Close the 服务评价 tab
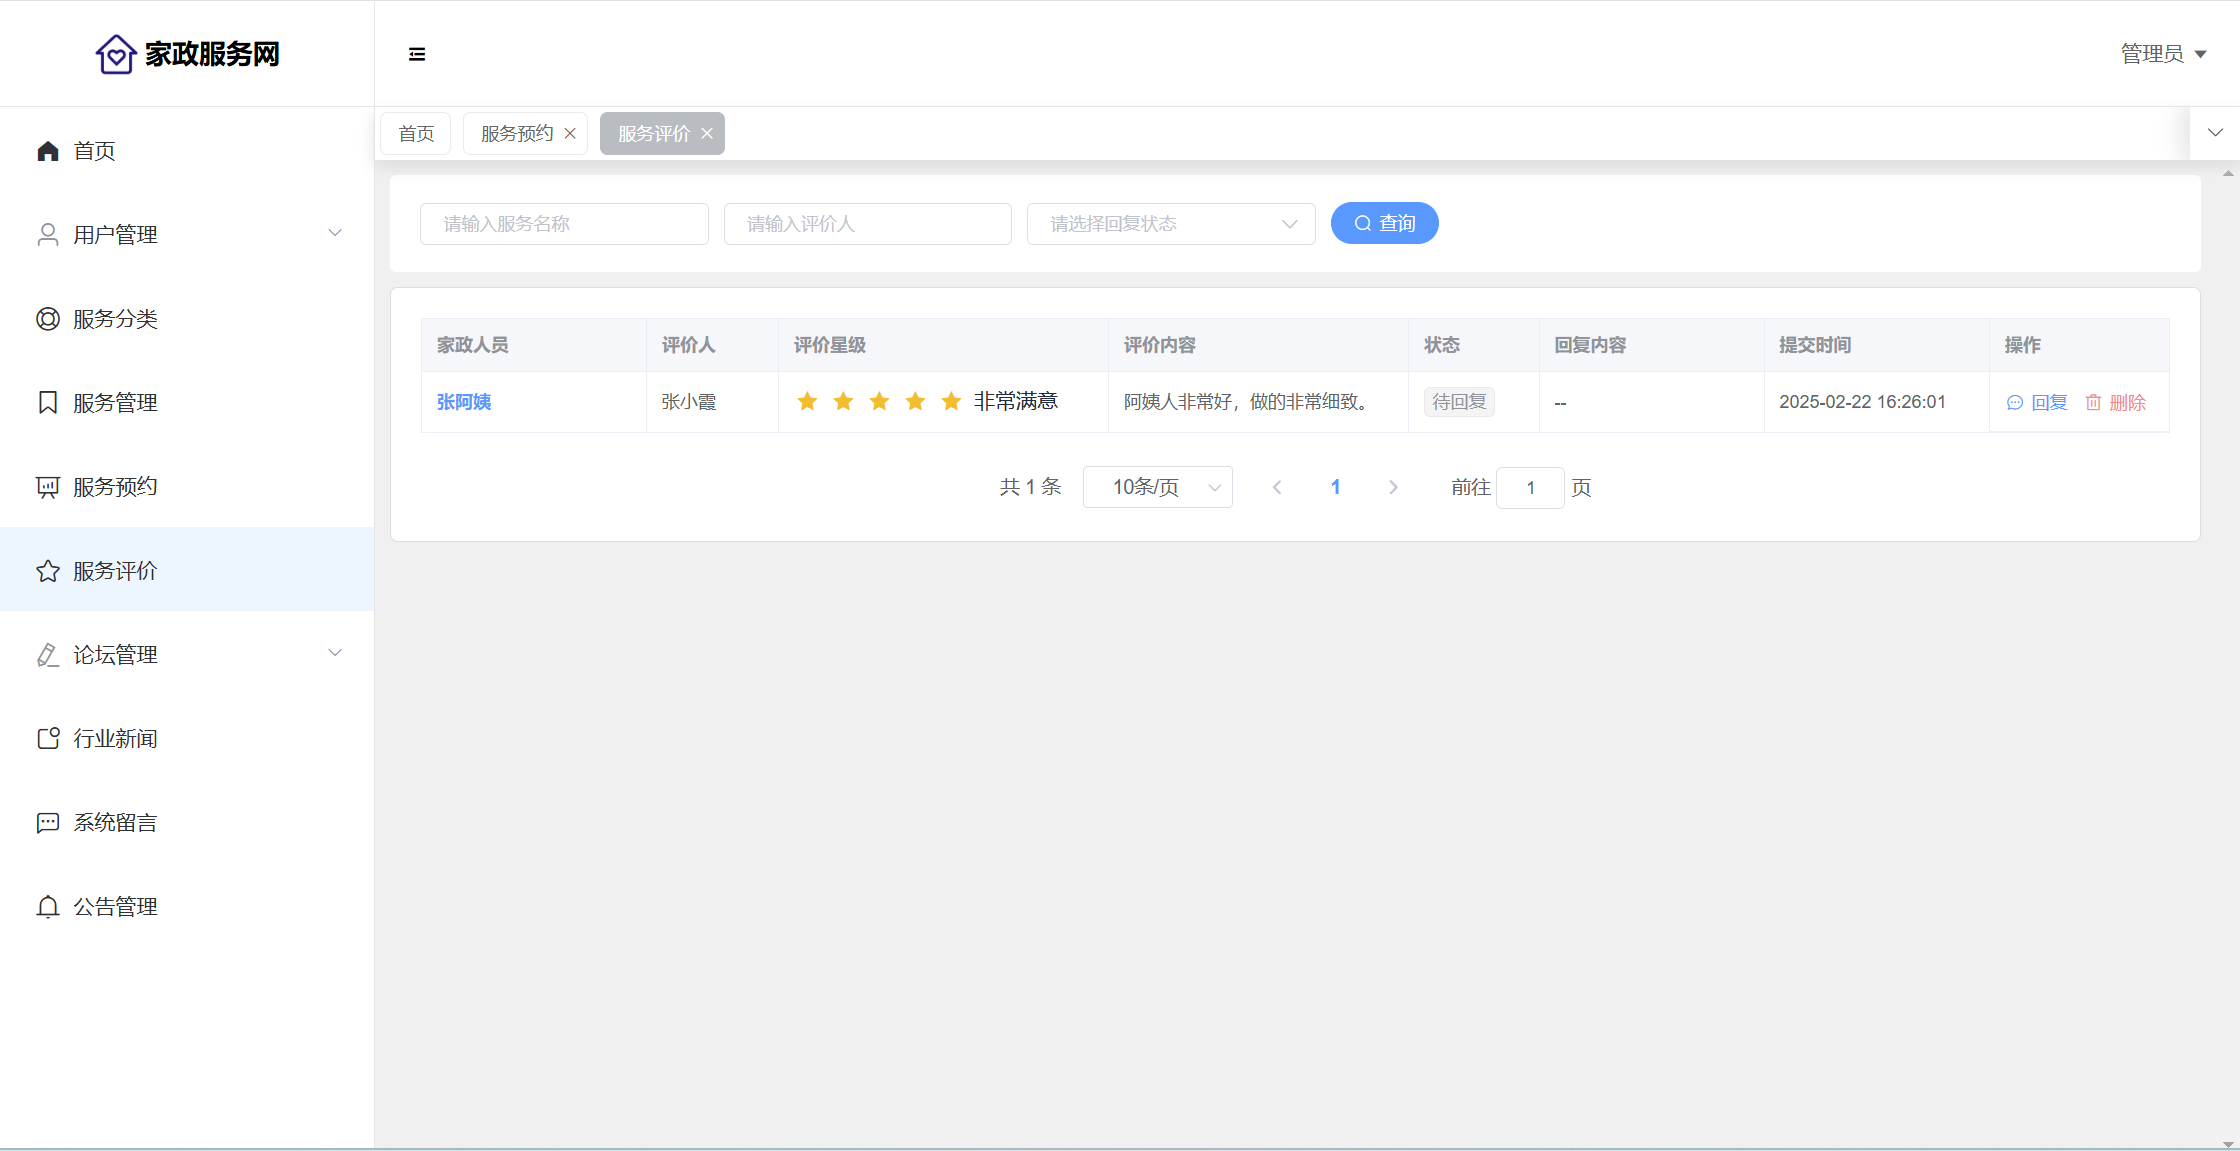 (707, 134)
